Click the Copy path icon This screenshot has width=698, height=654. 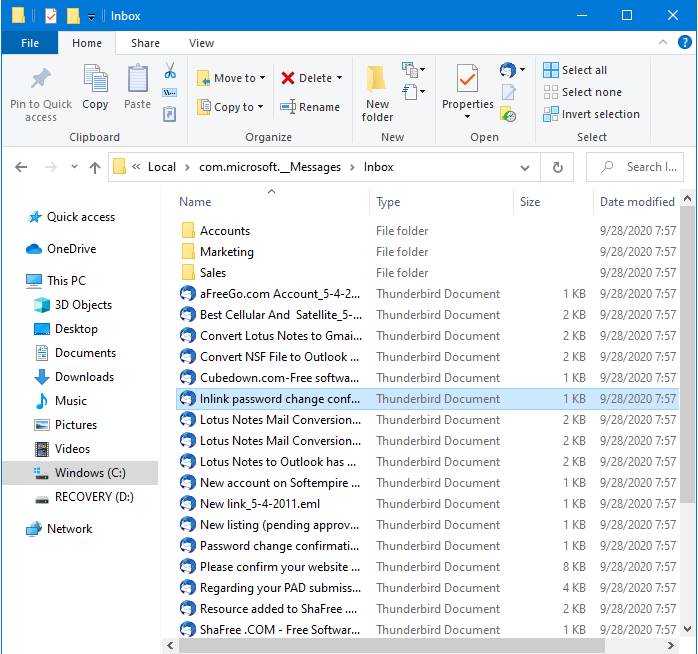click(x=170, y=93)
